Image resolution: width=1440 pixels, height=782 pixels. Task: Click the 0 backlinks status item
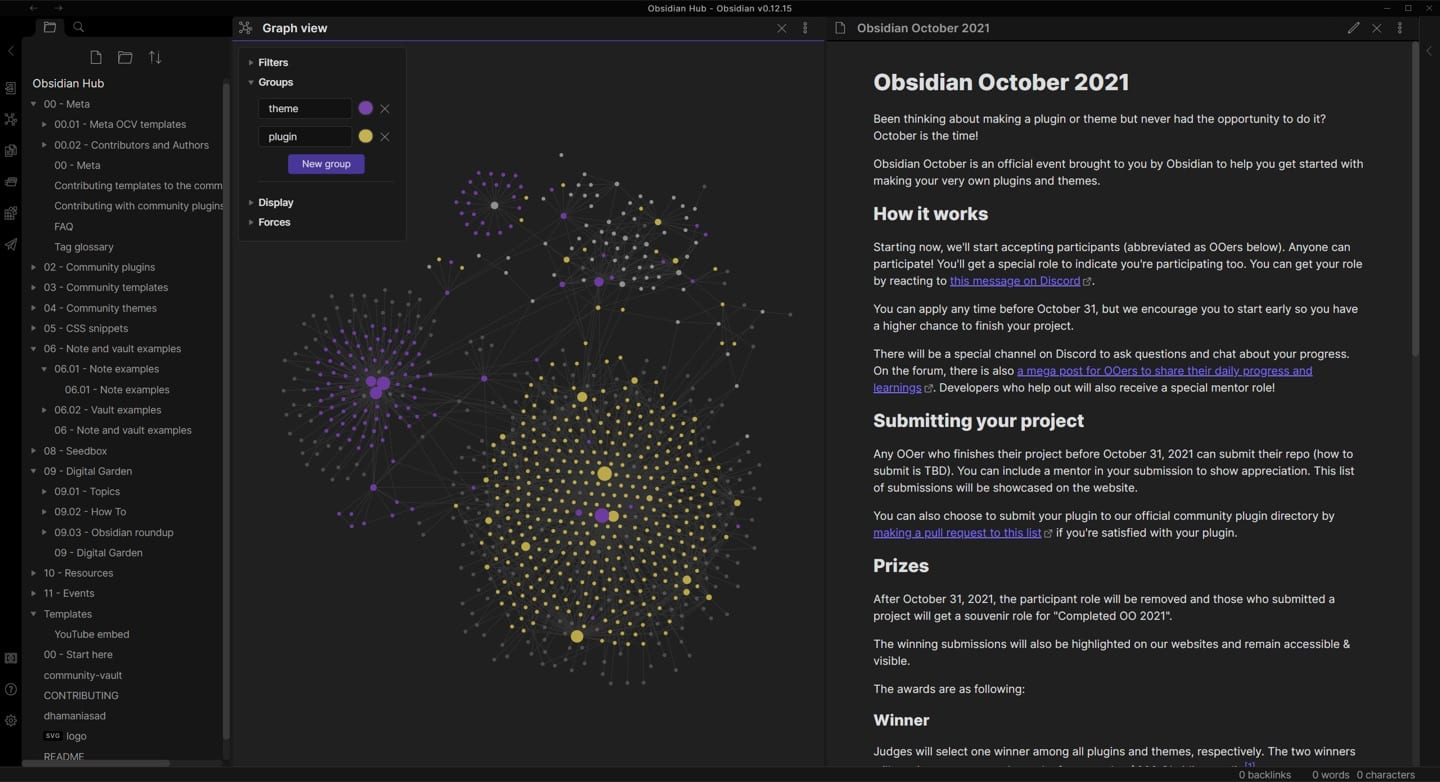[x=1265, y=775]
